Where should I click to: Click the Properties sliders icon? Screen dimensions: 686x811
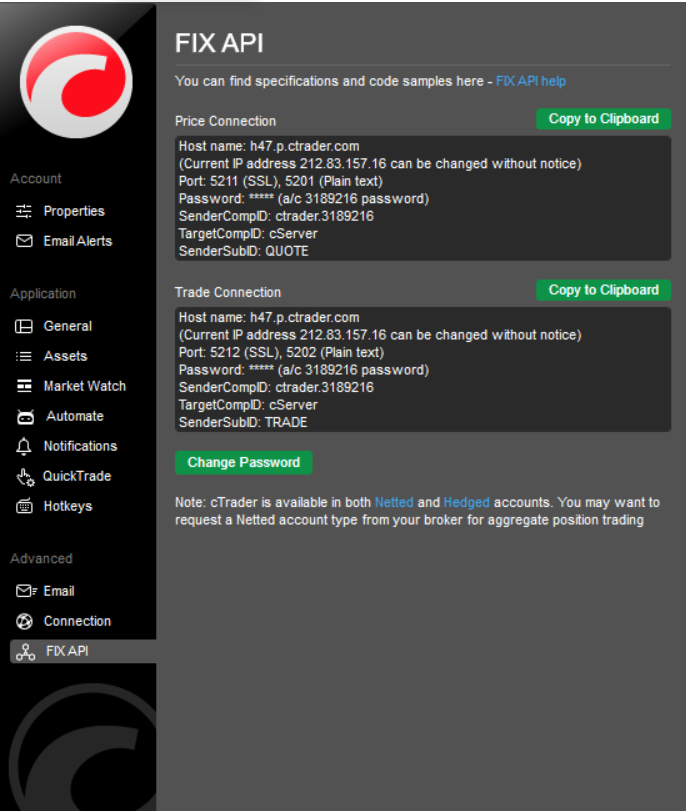pyautogui.click(x=24, y=211)
